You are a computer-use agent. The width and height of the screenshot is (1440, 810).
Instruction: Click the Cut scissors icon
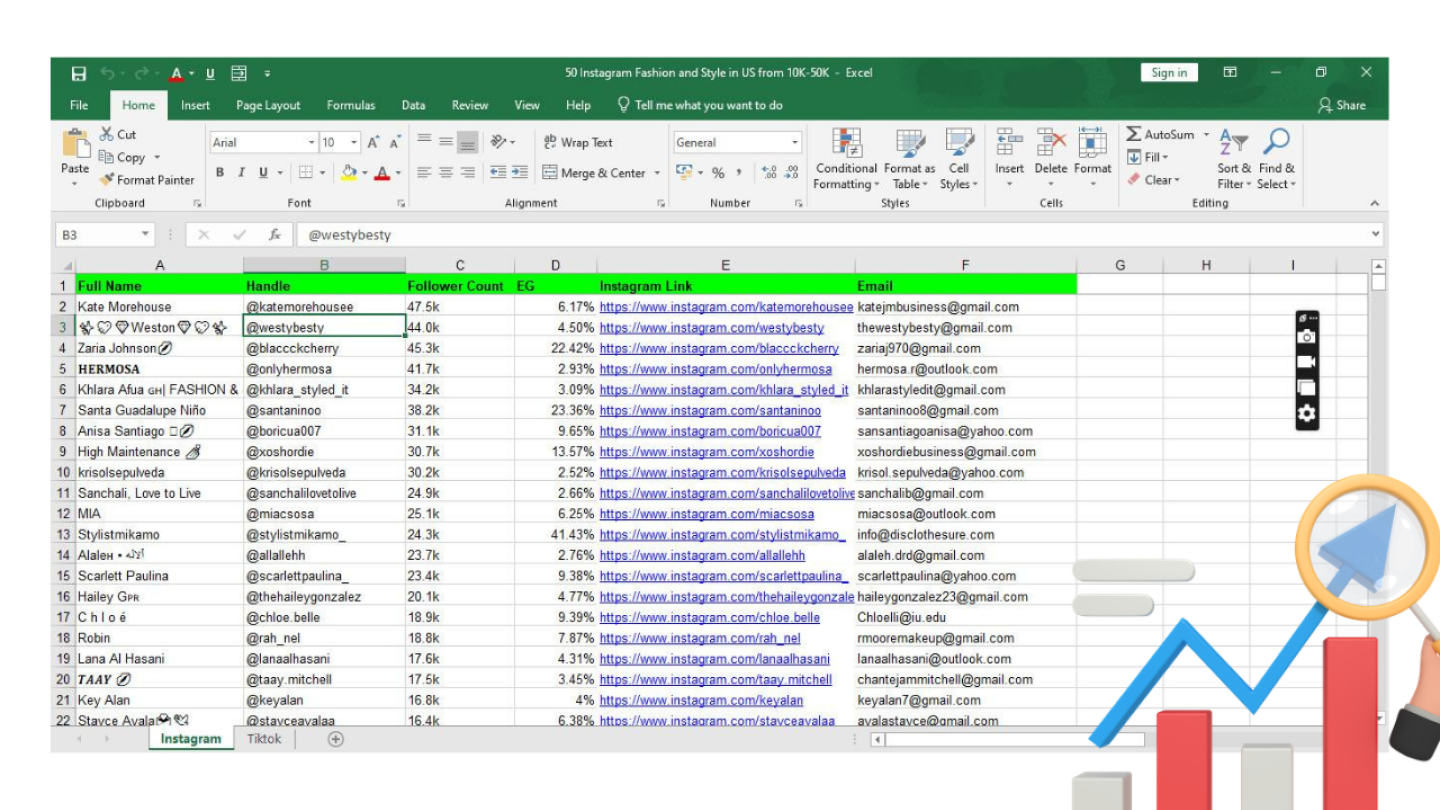pos(106,134)
